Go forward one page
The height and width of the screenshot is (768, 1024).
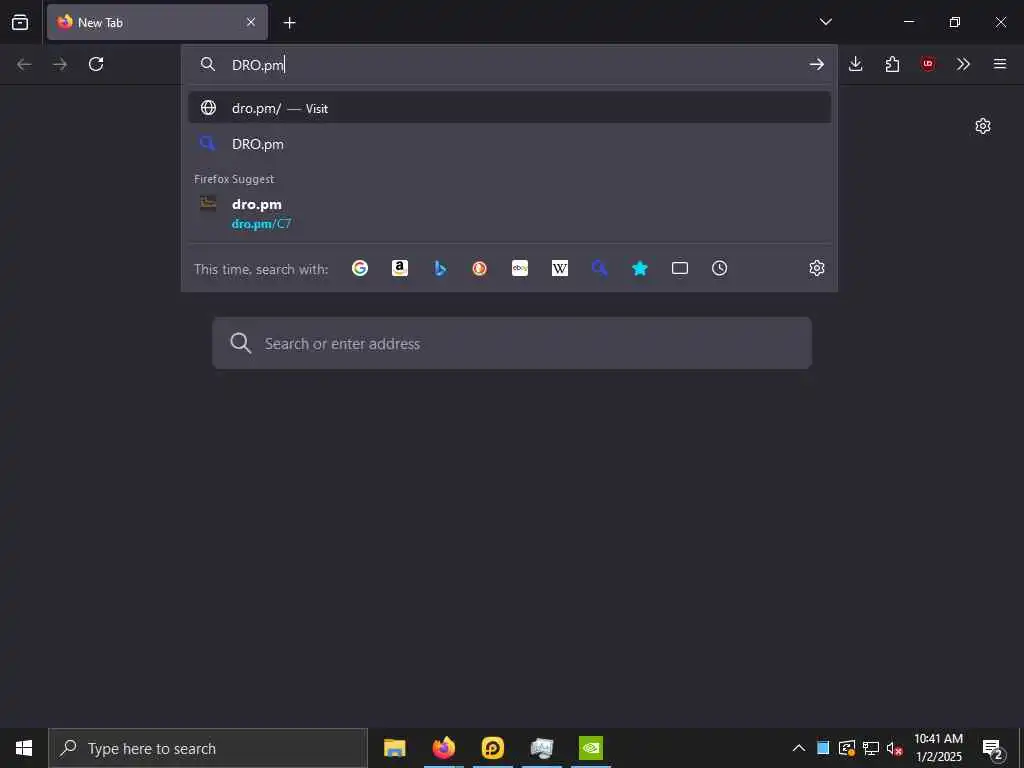click(60, 64)
